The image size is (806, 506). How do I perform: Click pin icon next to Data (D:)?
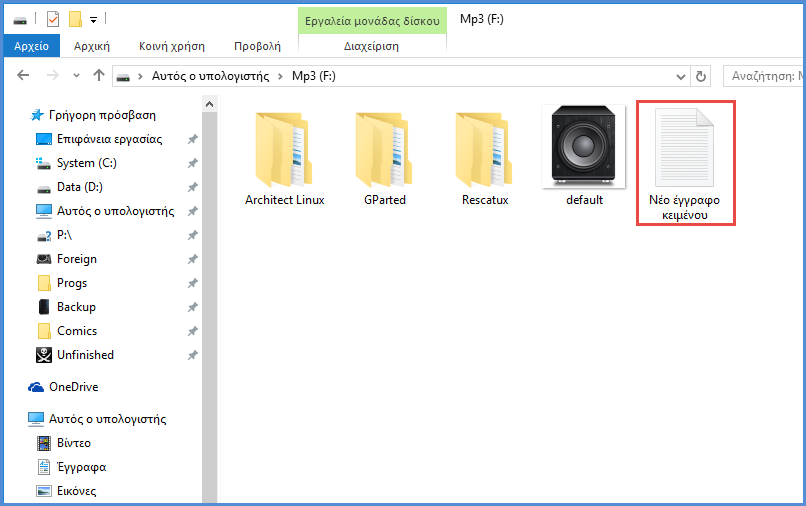[x=193, y=187]
